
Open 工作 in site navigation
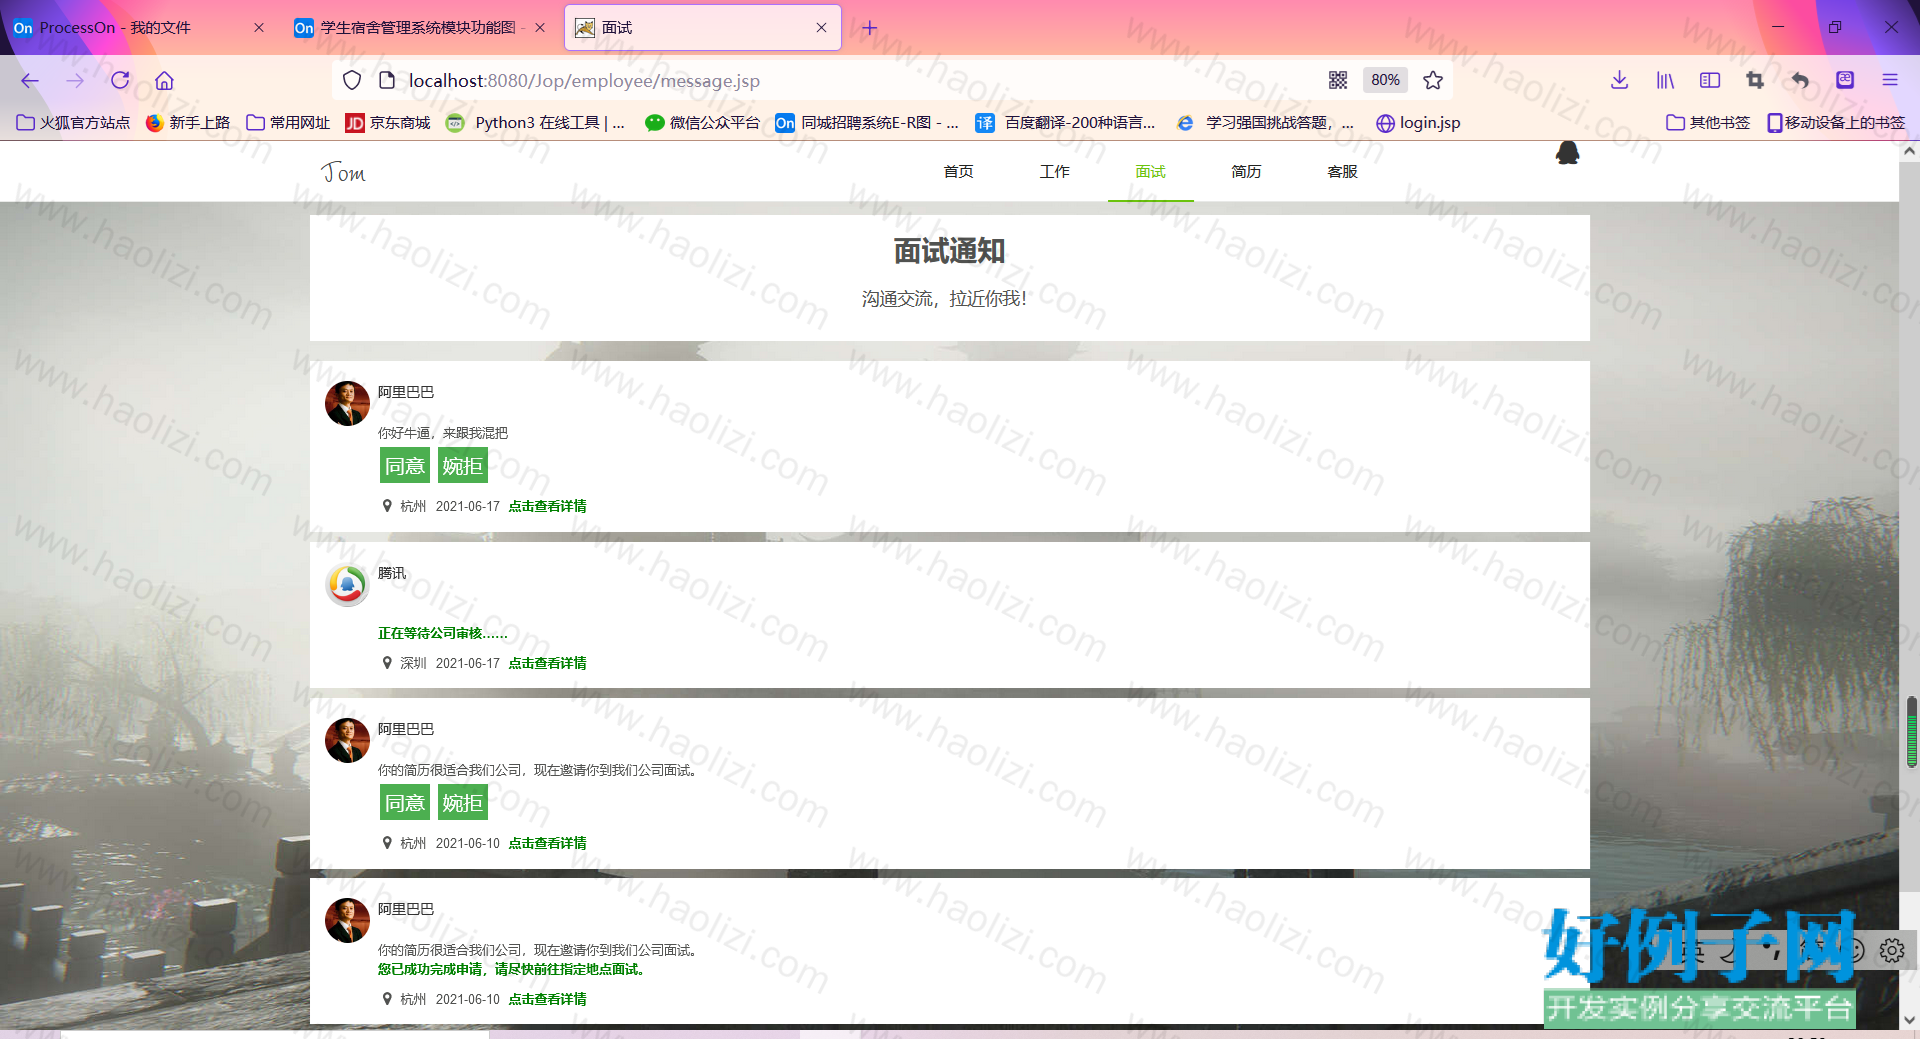(x=1054, y=172)
